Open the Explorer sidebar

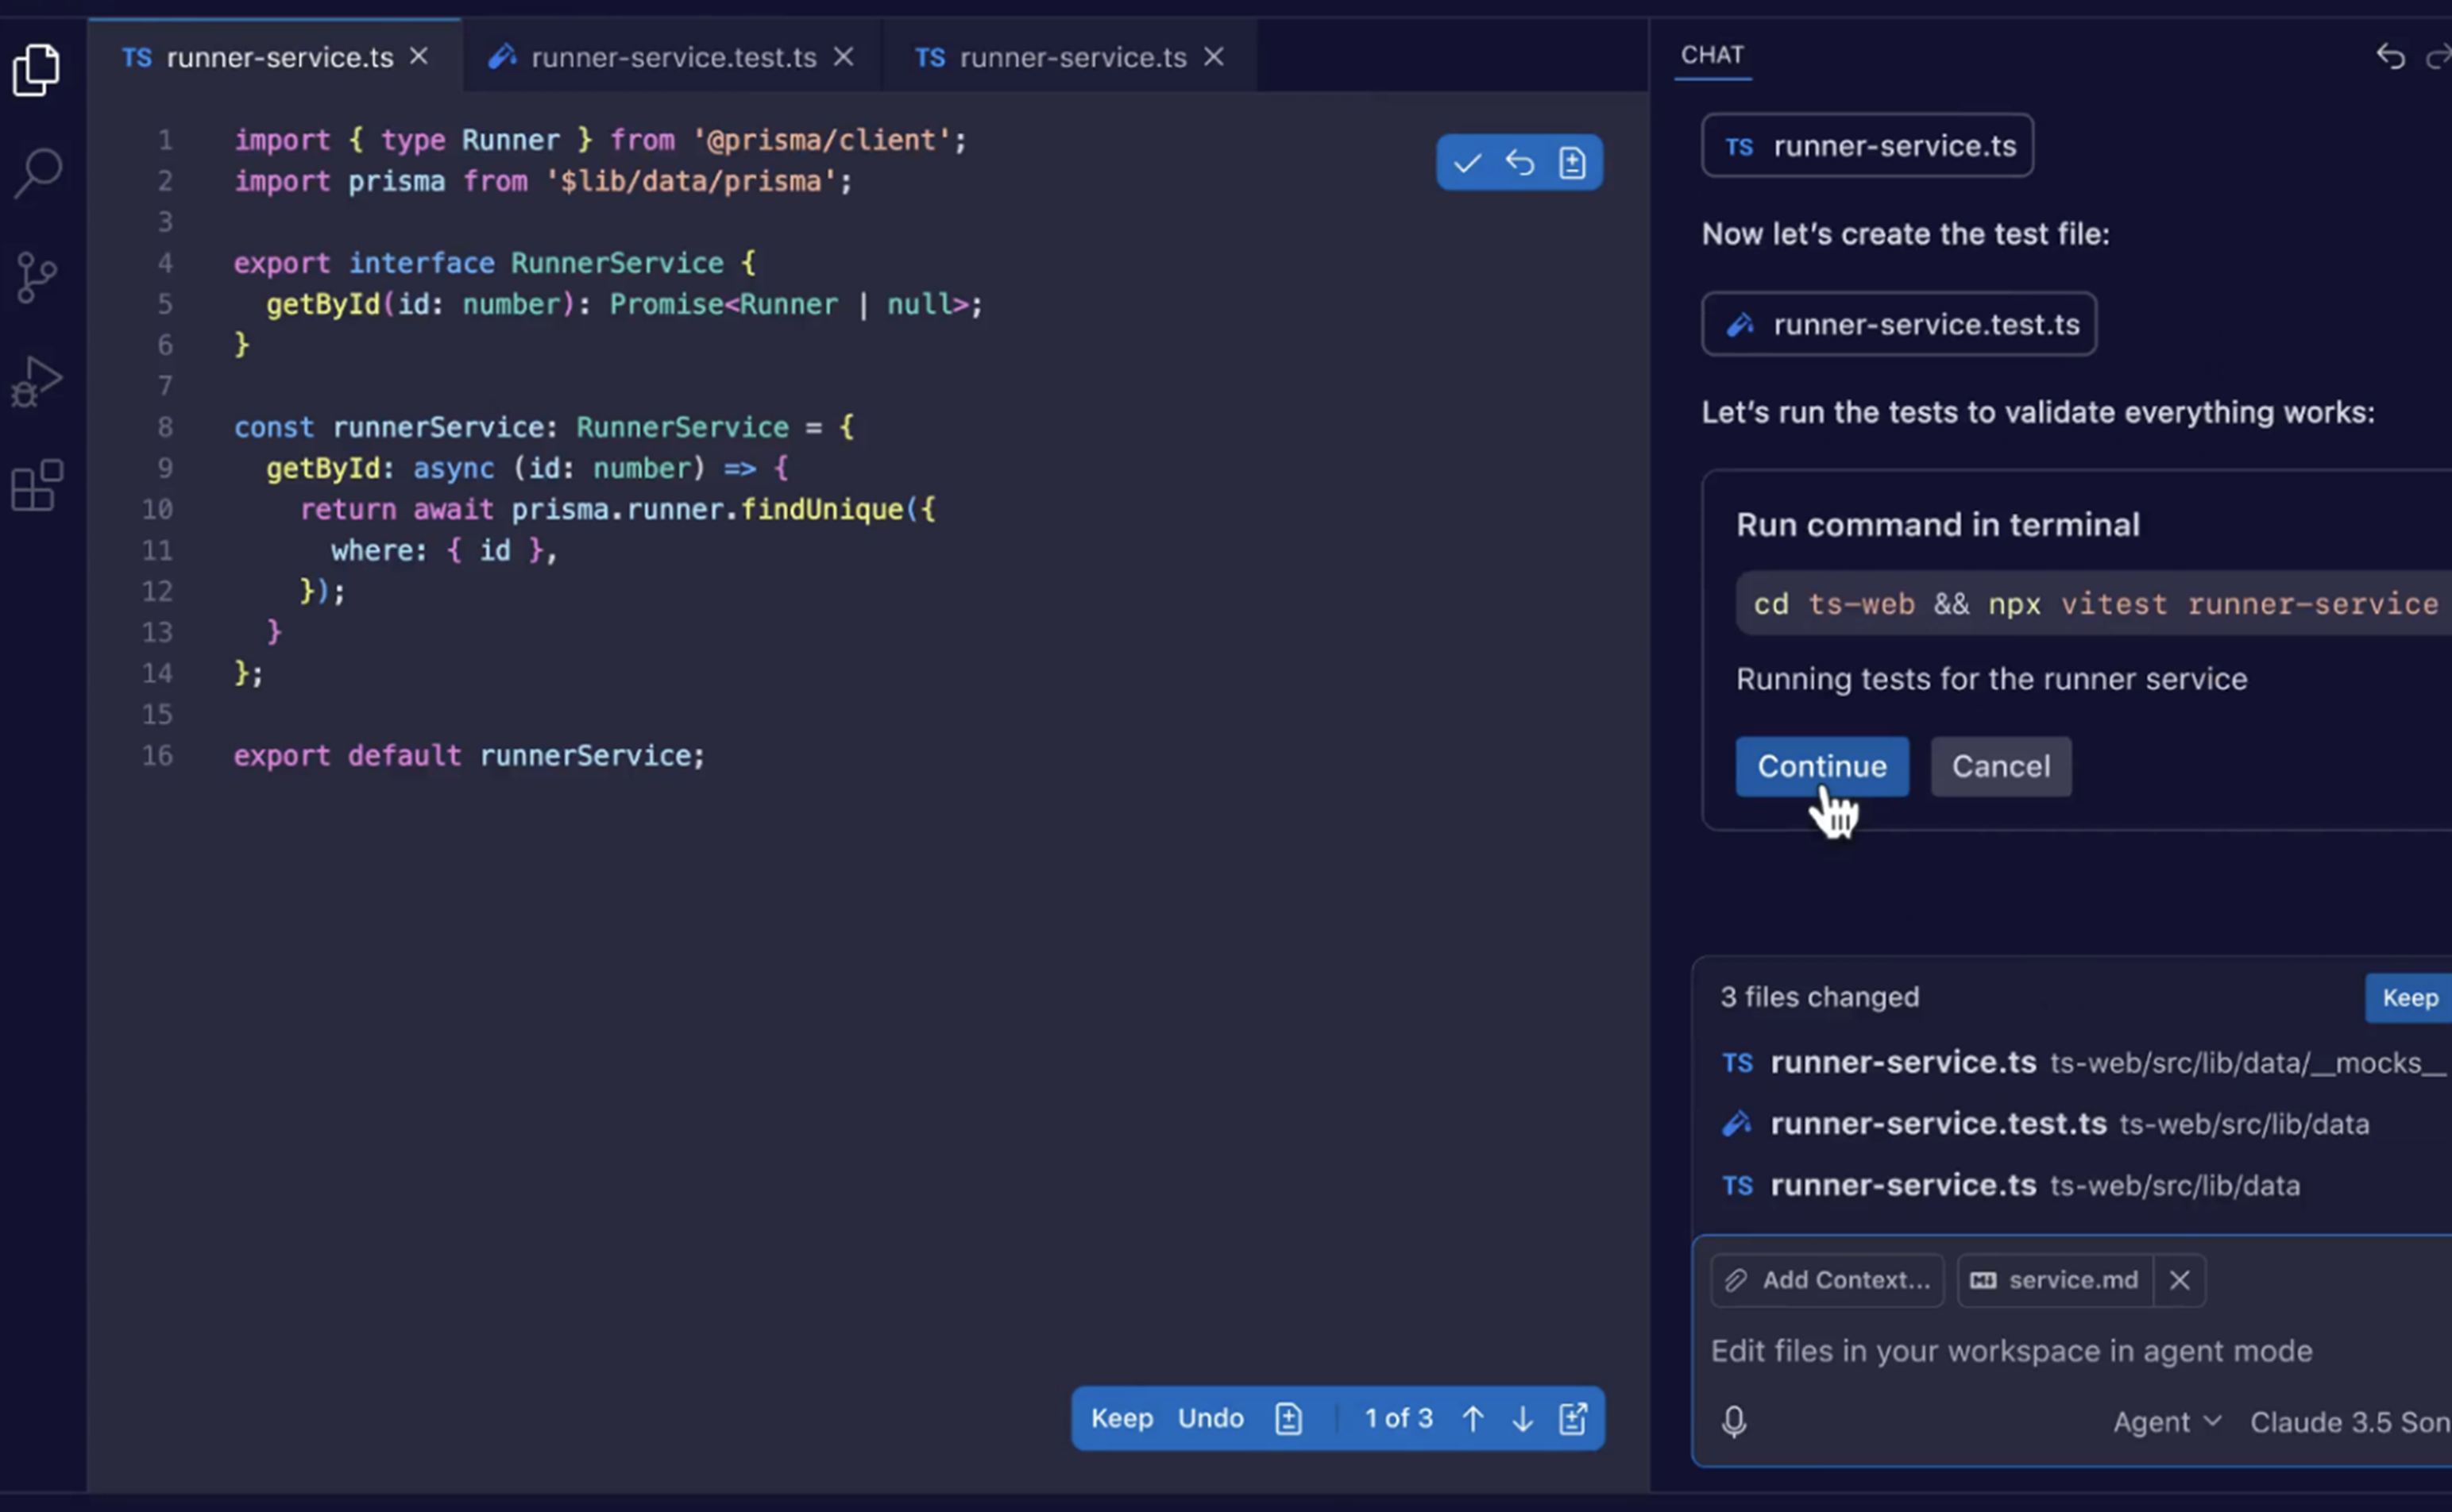tap(37, 68)
